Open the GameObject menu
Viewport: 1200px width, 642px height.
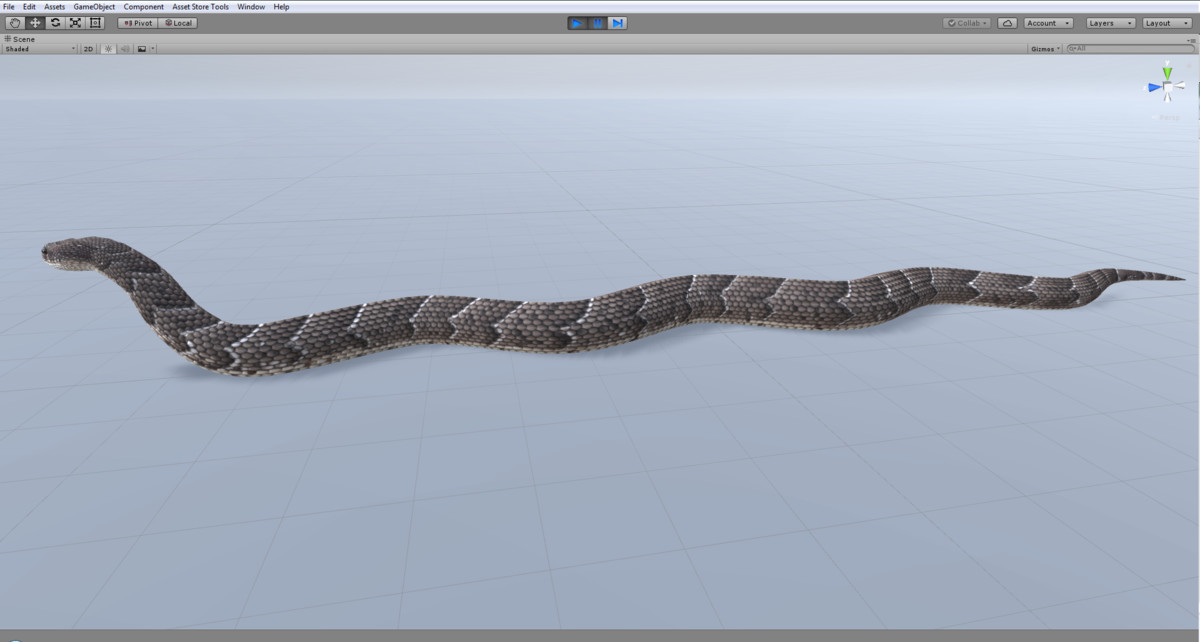click(x=92, y=6)
